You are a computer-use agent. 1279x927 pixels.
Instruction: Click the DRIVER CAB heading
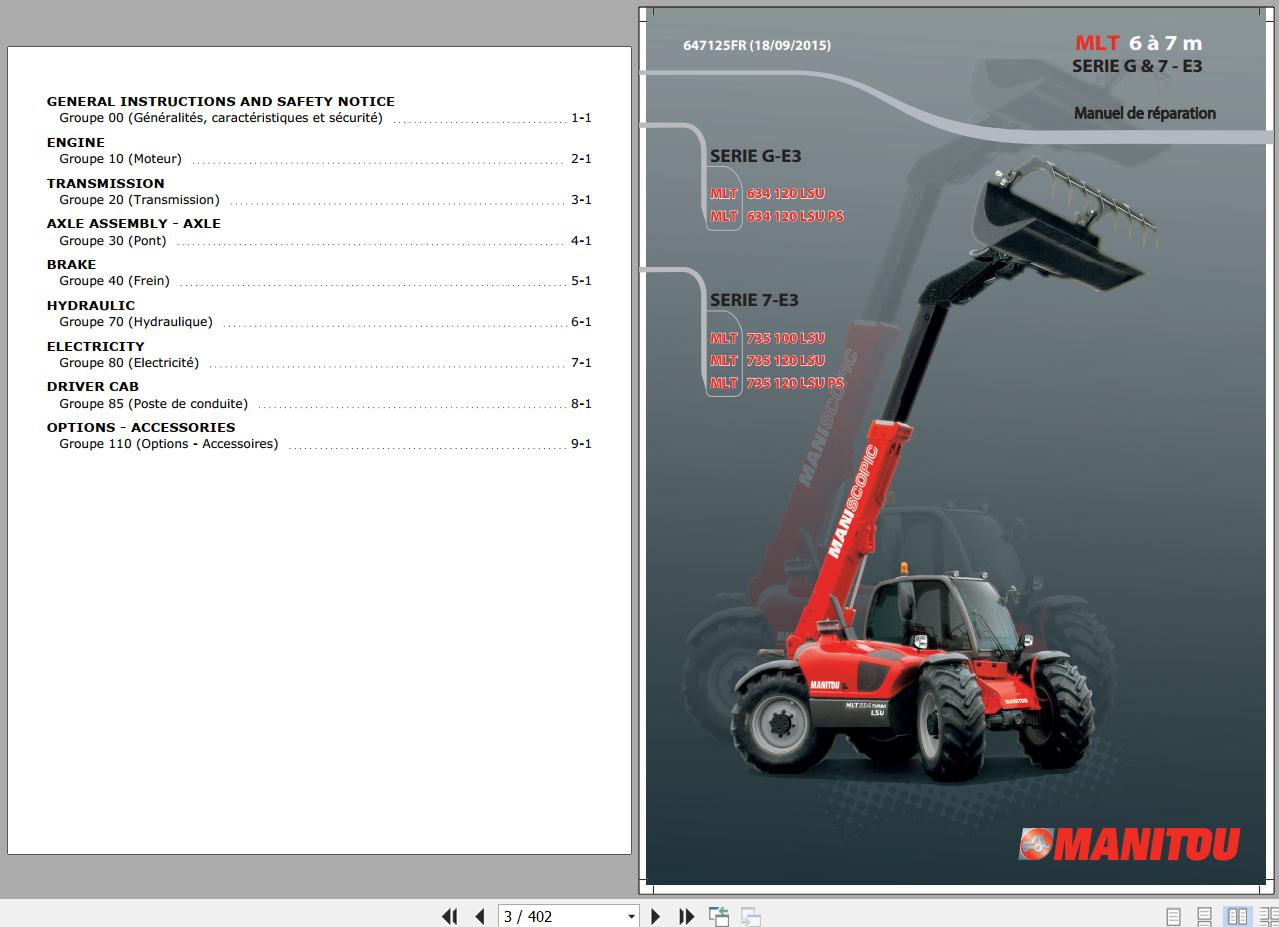(93, 386)
